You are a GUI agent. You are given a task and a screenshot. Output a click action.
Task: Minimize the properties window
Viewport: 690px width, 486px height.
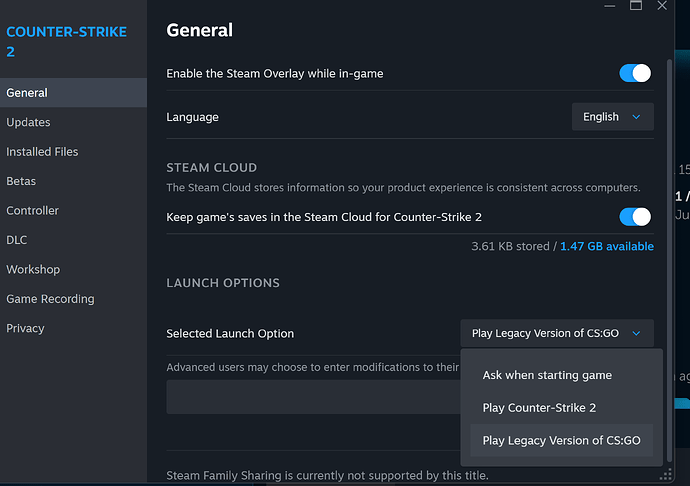[x=609, y=6]
